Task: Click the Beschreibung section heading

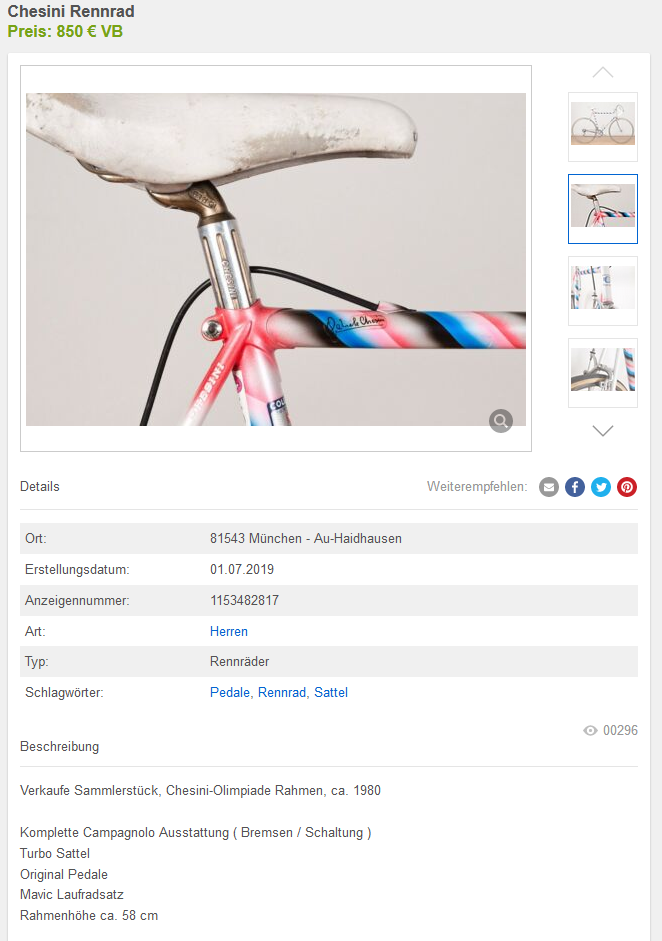Action: pyautogui.click(x=59, y=747)
